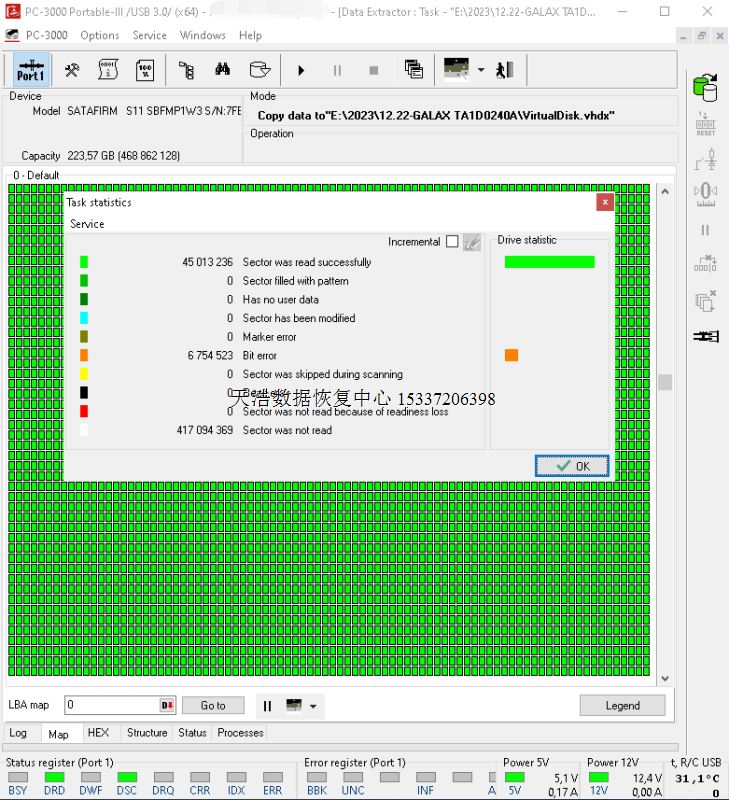Expand the dropdown next to LBA pause
Viewport: 729px width, 800px height.
313,706
